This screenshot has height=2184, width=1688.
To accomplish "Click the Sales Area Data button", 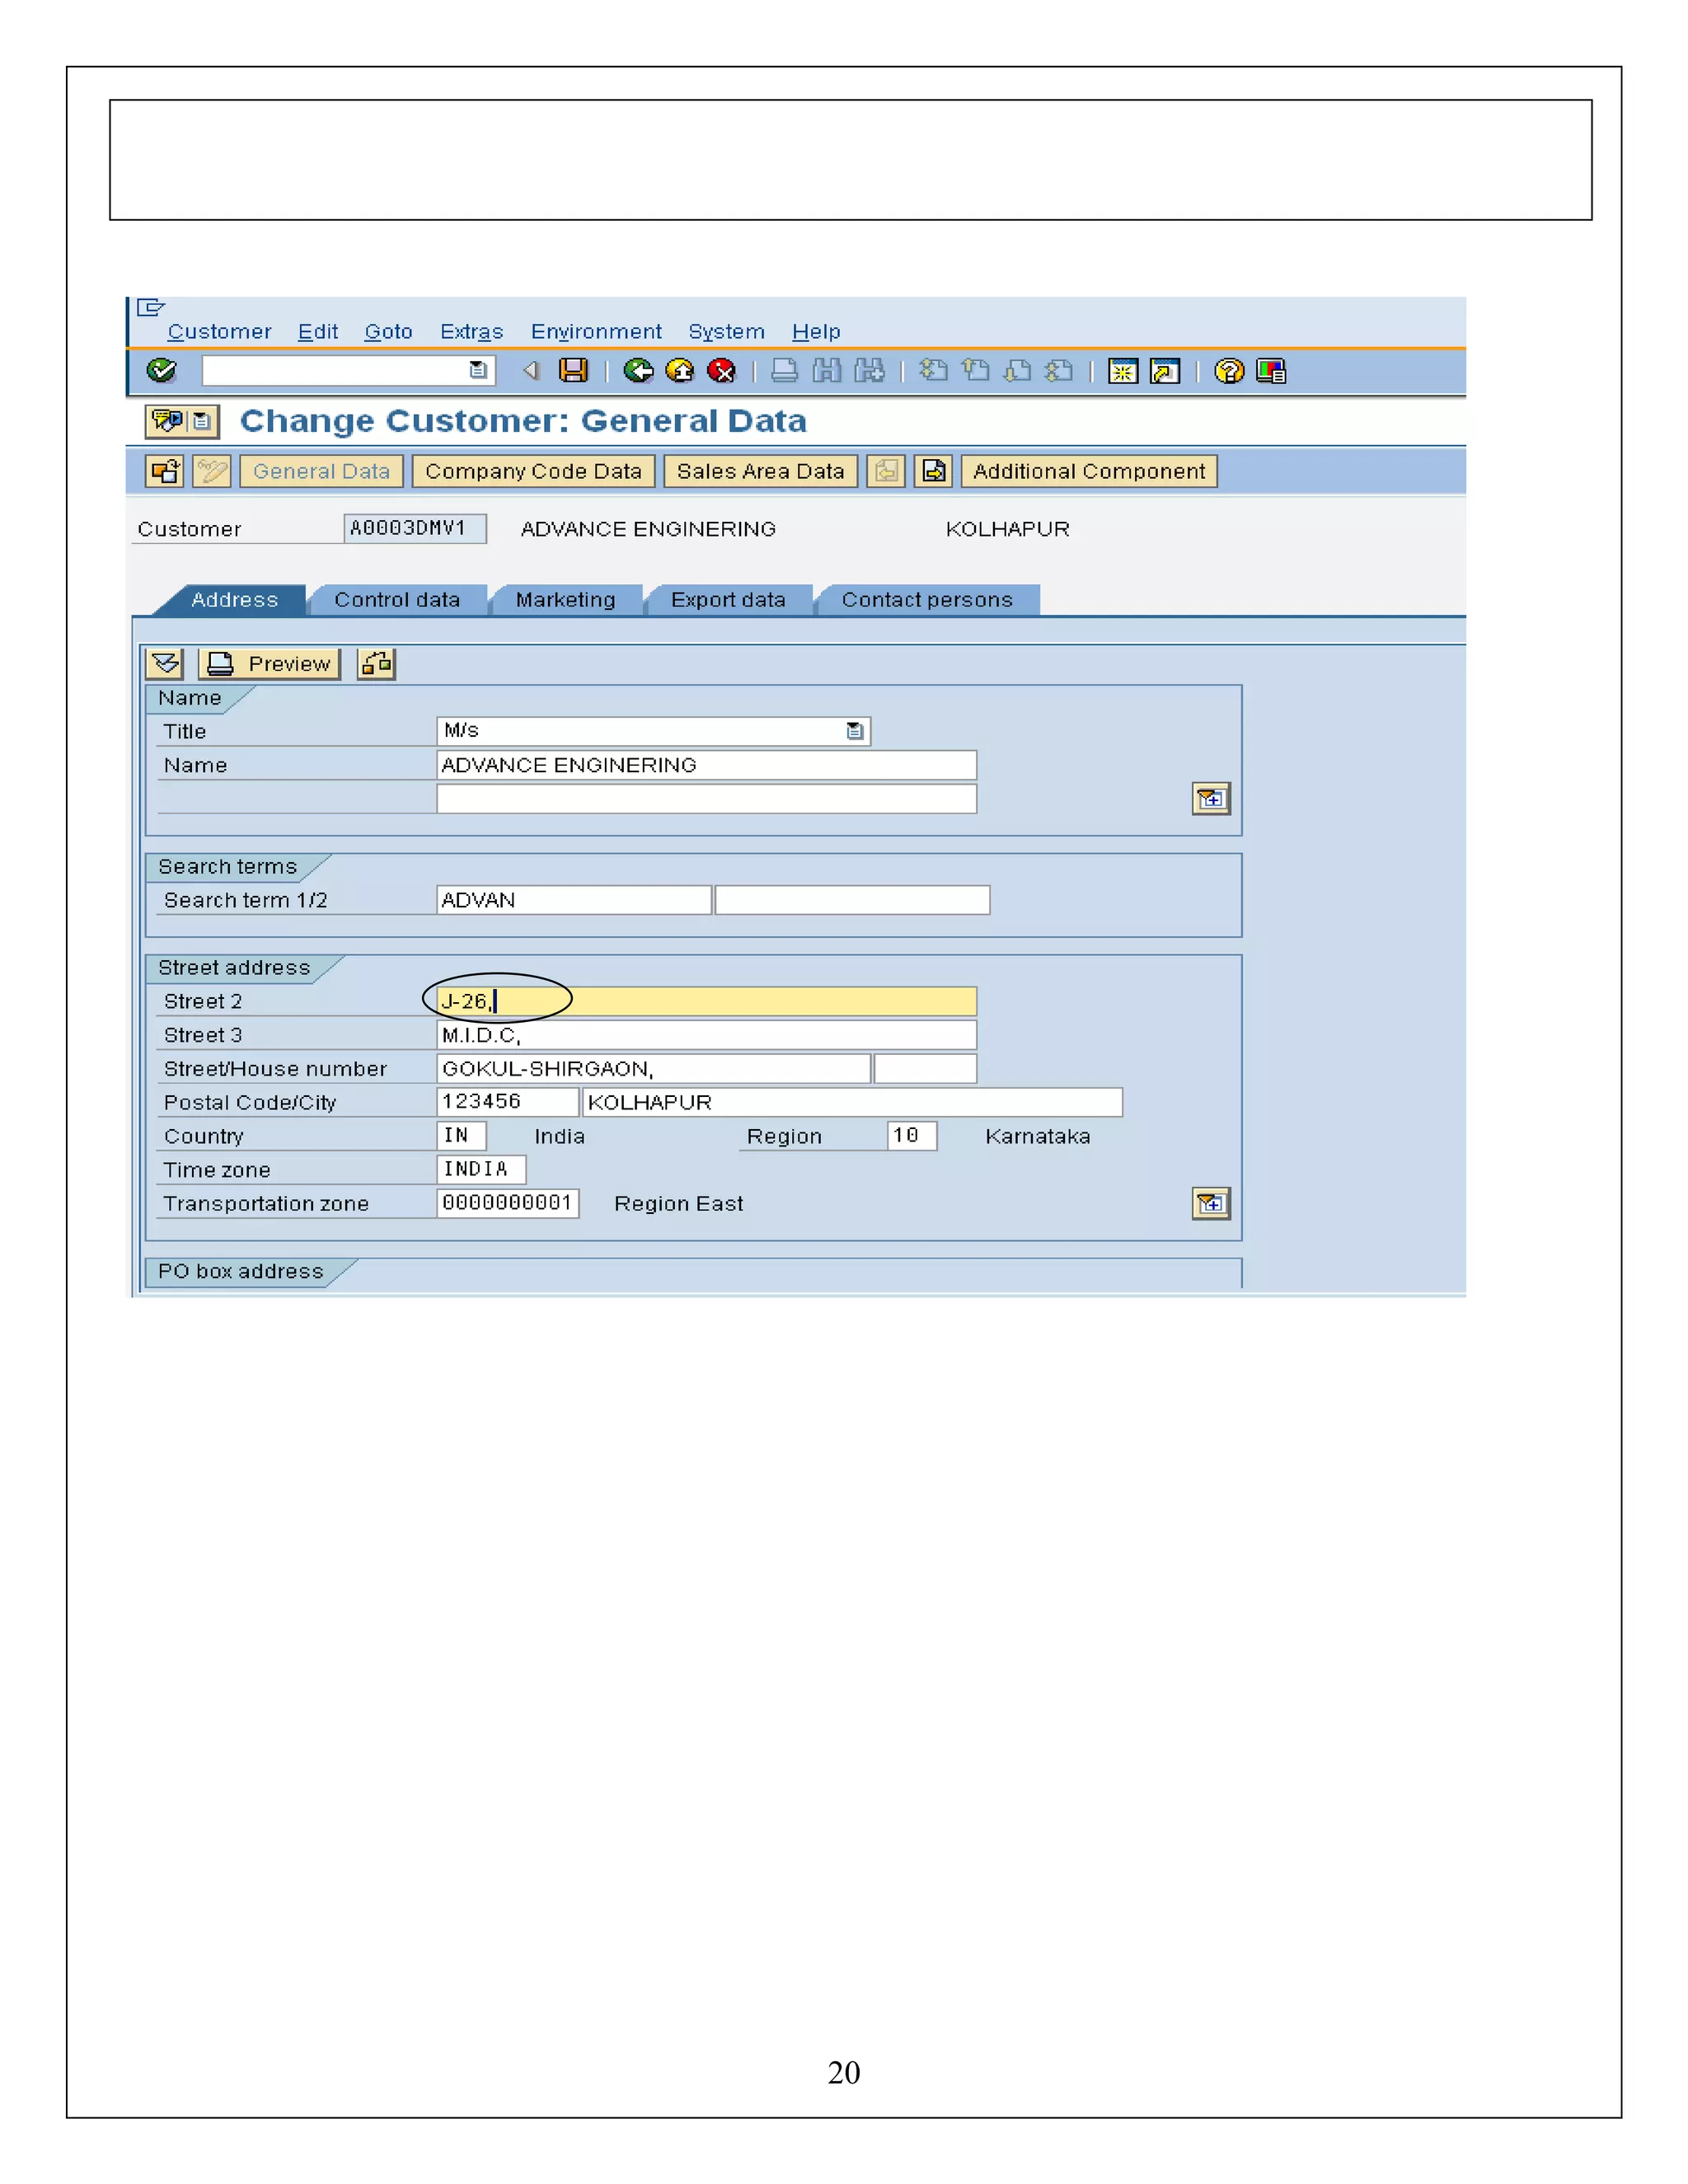I will coord(760,471).
